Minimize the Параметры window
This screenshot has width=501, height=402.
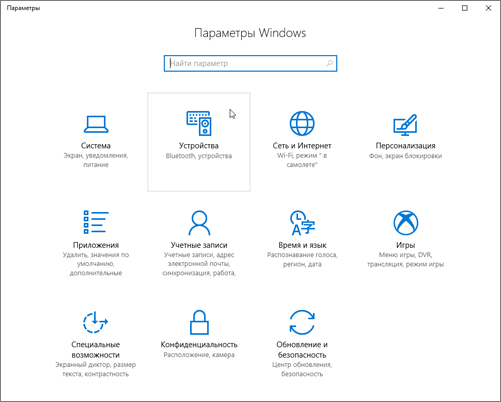441,8
